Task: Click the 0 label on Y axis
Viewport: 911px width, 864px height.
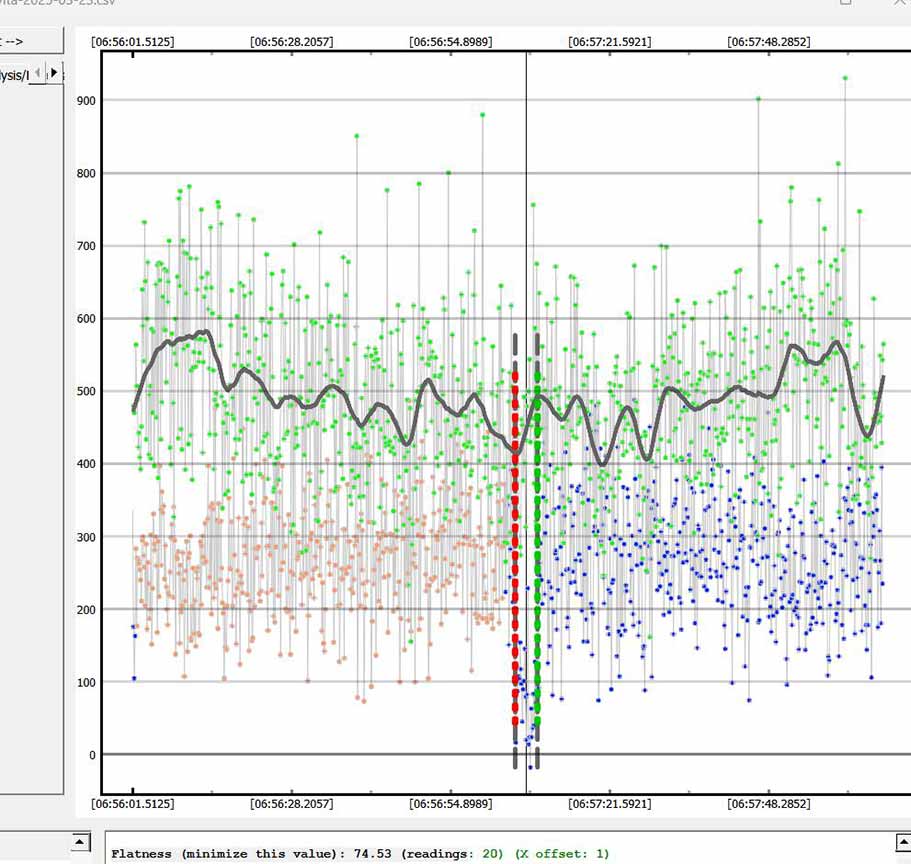Action: click(92, 755)
